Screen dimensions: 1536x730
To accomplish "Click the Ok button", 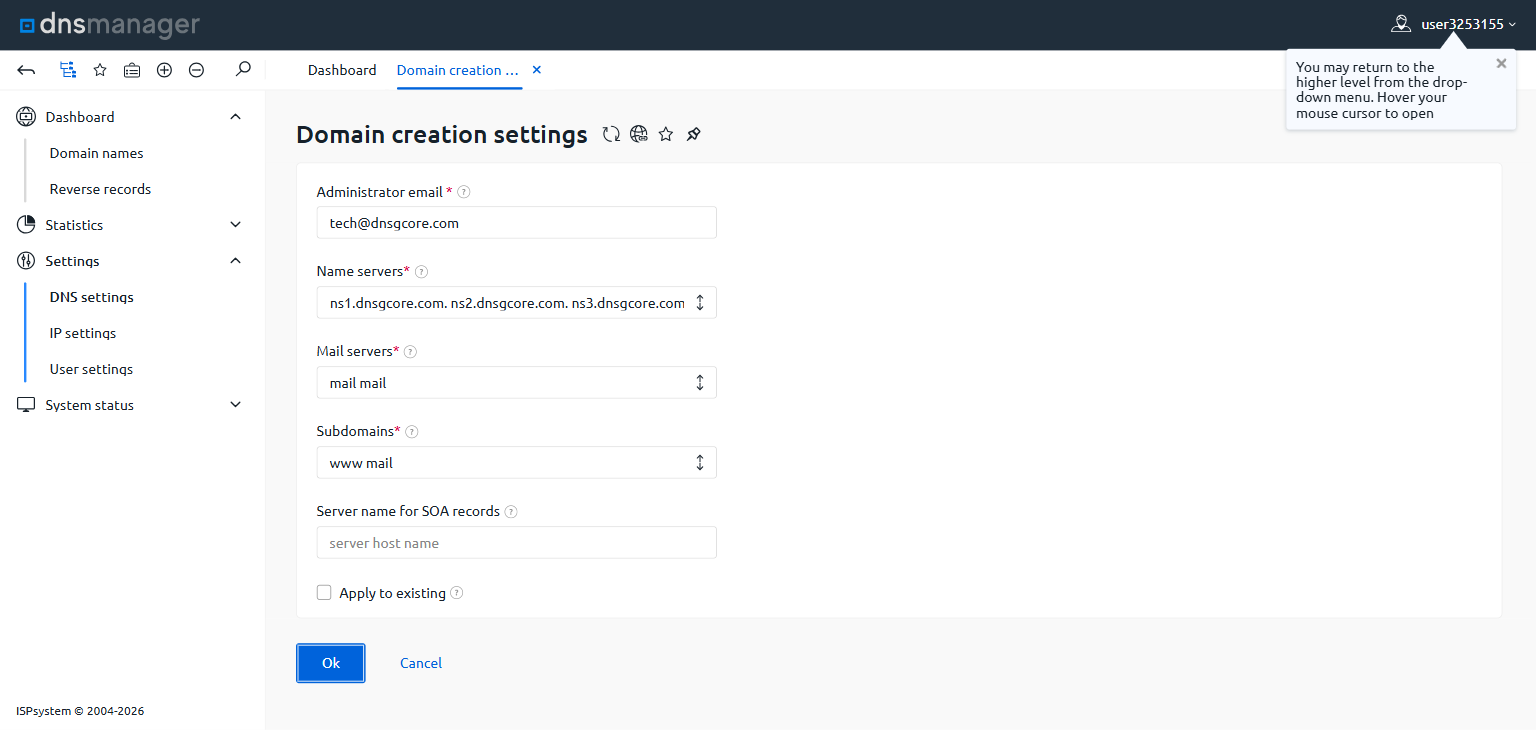I will pyautogui.click(x=331, y=663).
